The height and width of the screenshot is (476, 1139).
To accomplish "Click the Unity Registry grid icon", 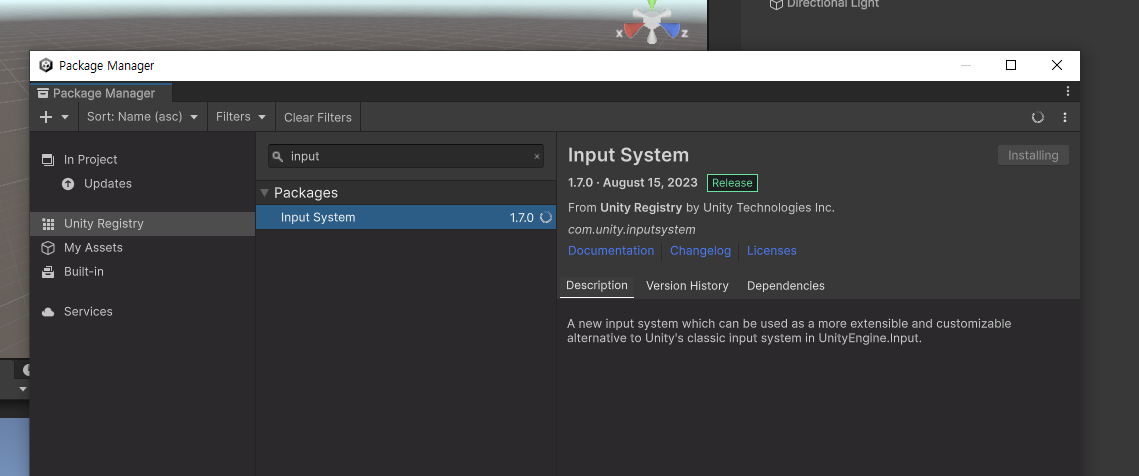I will pyautogui.click(x=48, y=224).
